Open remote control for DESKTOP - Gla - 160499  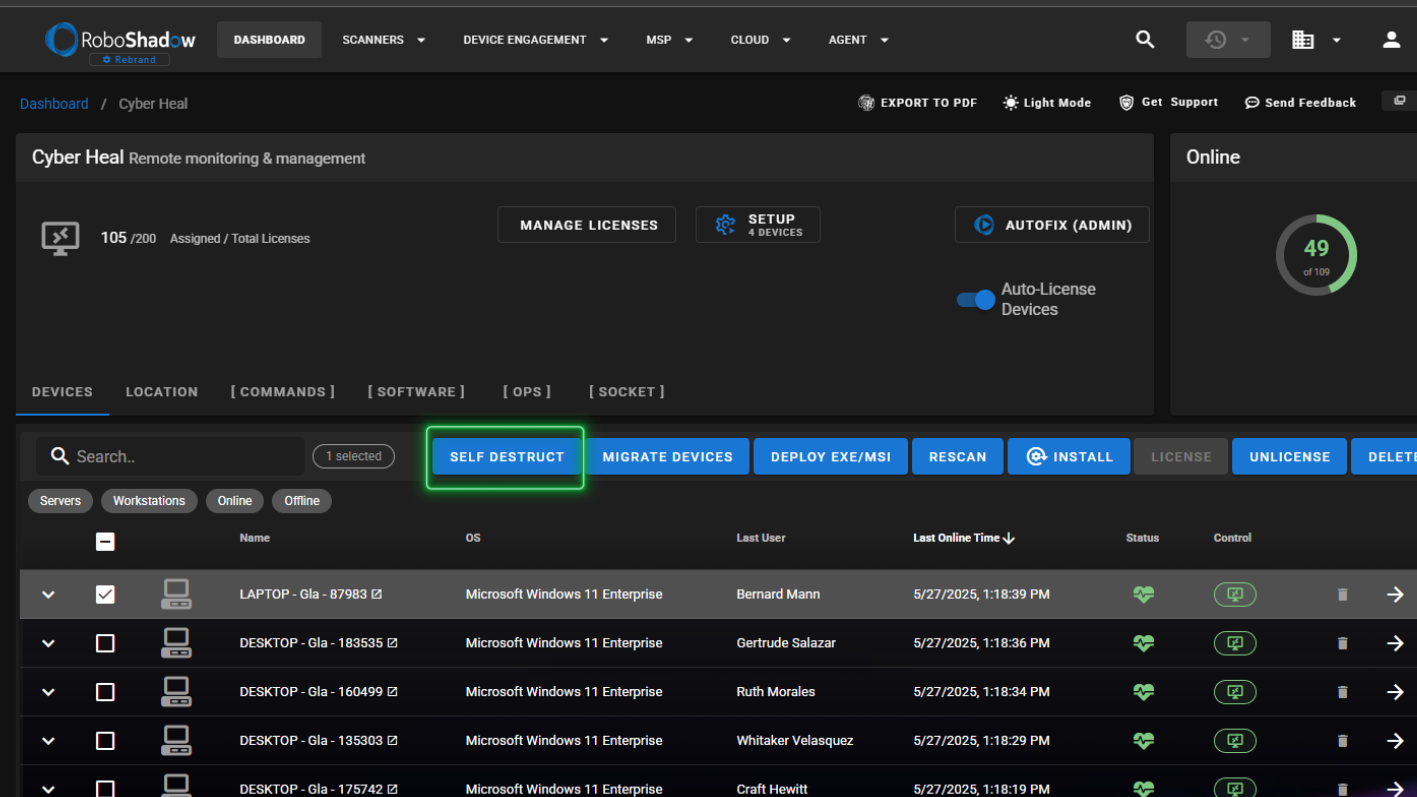[x=1235, y=692]
